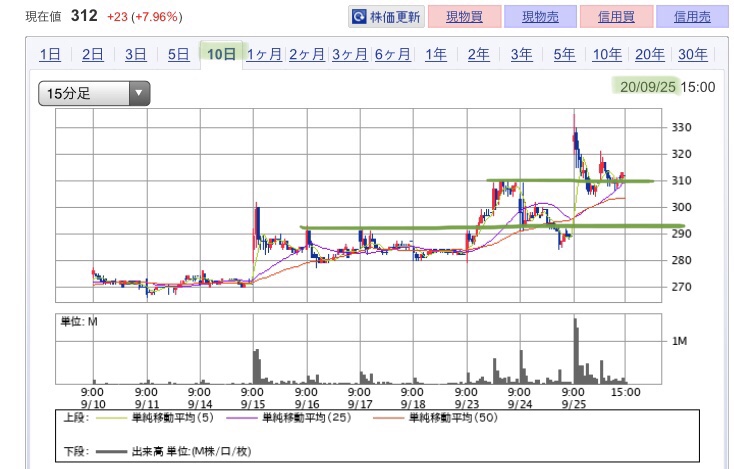
Task: Switch chart to 20年 range
Action: [650, 54]
